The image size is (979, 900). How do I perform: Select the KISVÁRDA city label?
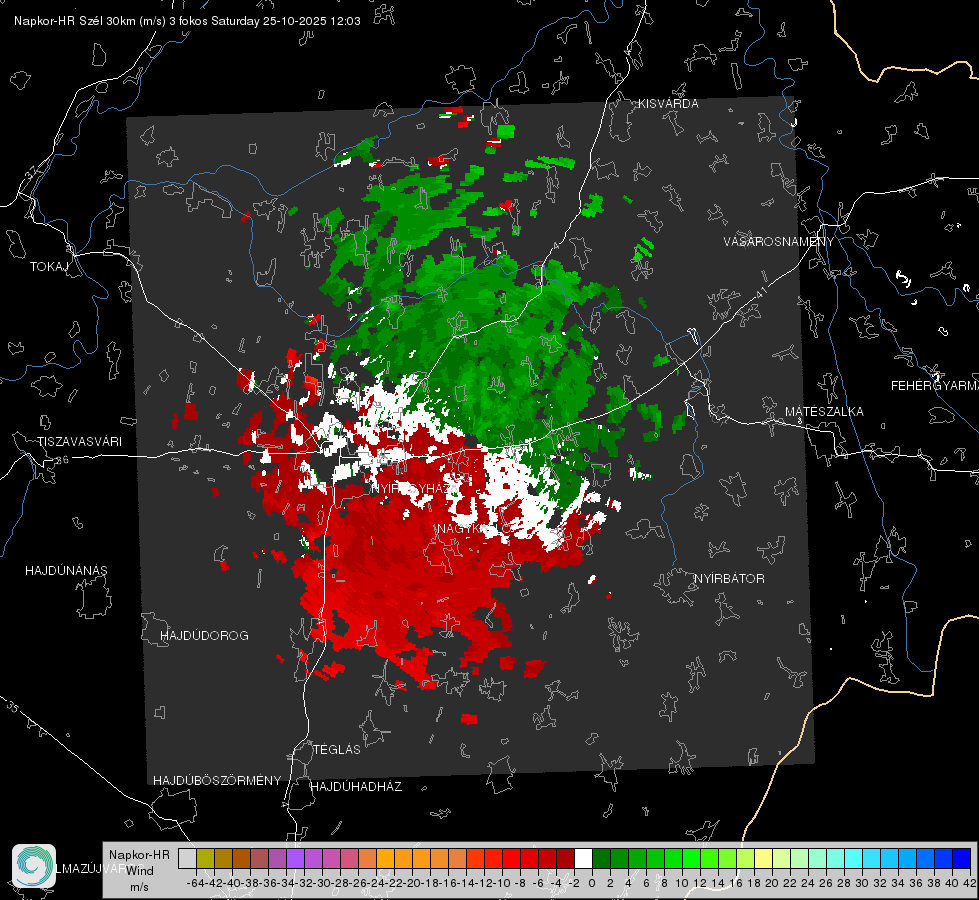pyautogui.click(x=668, y=104)
